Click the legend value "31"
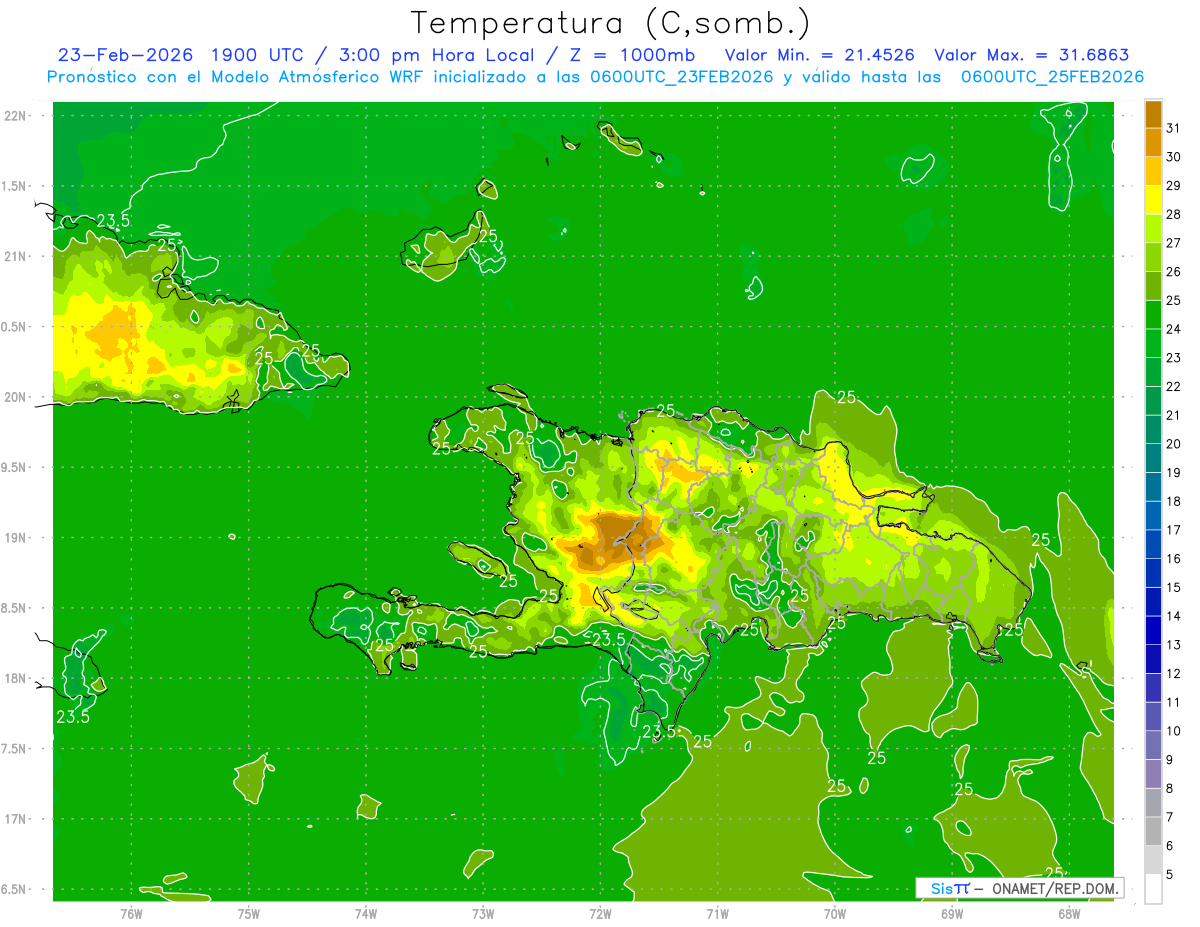 [x=1173, y=128]
